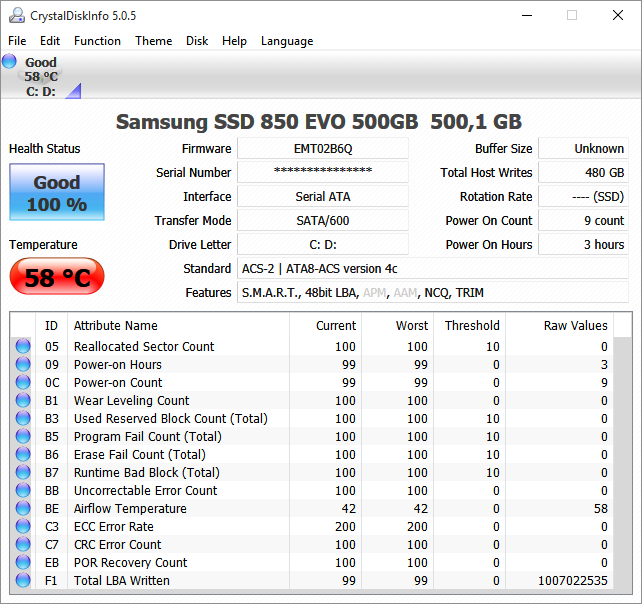
Task: Click the Attribute Name column header
Action: [179, 326]
